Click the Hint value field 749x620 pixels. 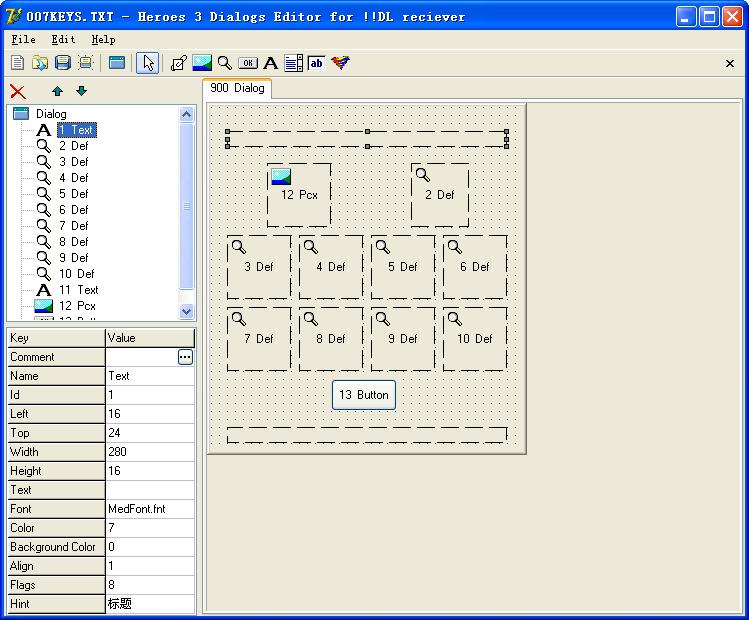point(150,604)
